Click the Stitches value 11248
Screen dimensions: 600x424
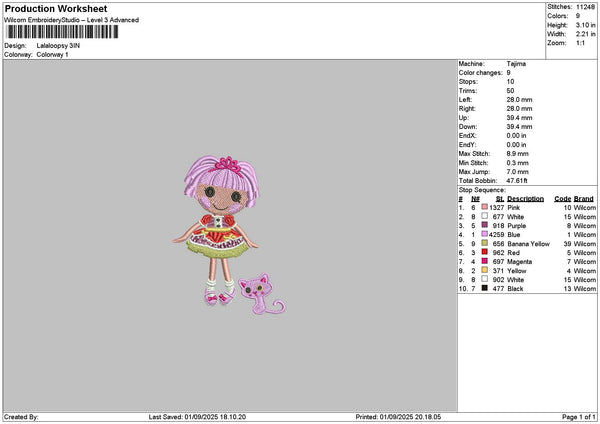click(585, 7)
